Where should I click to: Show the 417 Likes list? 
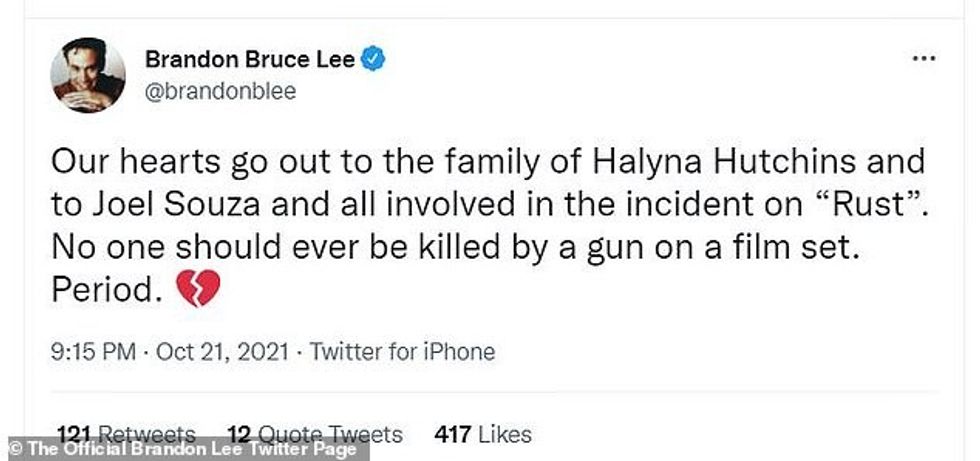click(x=483, y=434)
